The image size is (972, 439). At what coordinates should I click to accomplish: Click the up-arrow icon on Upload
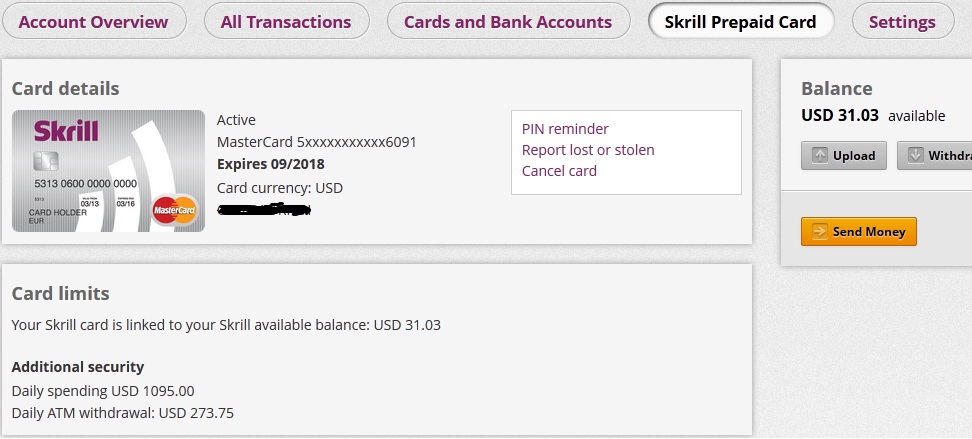click(x=820, y=155)
